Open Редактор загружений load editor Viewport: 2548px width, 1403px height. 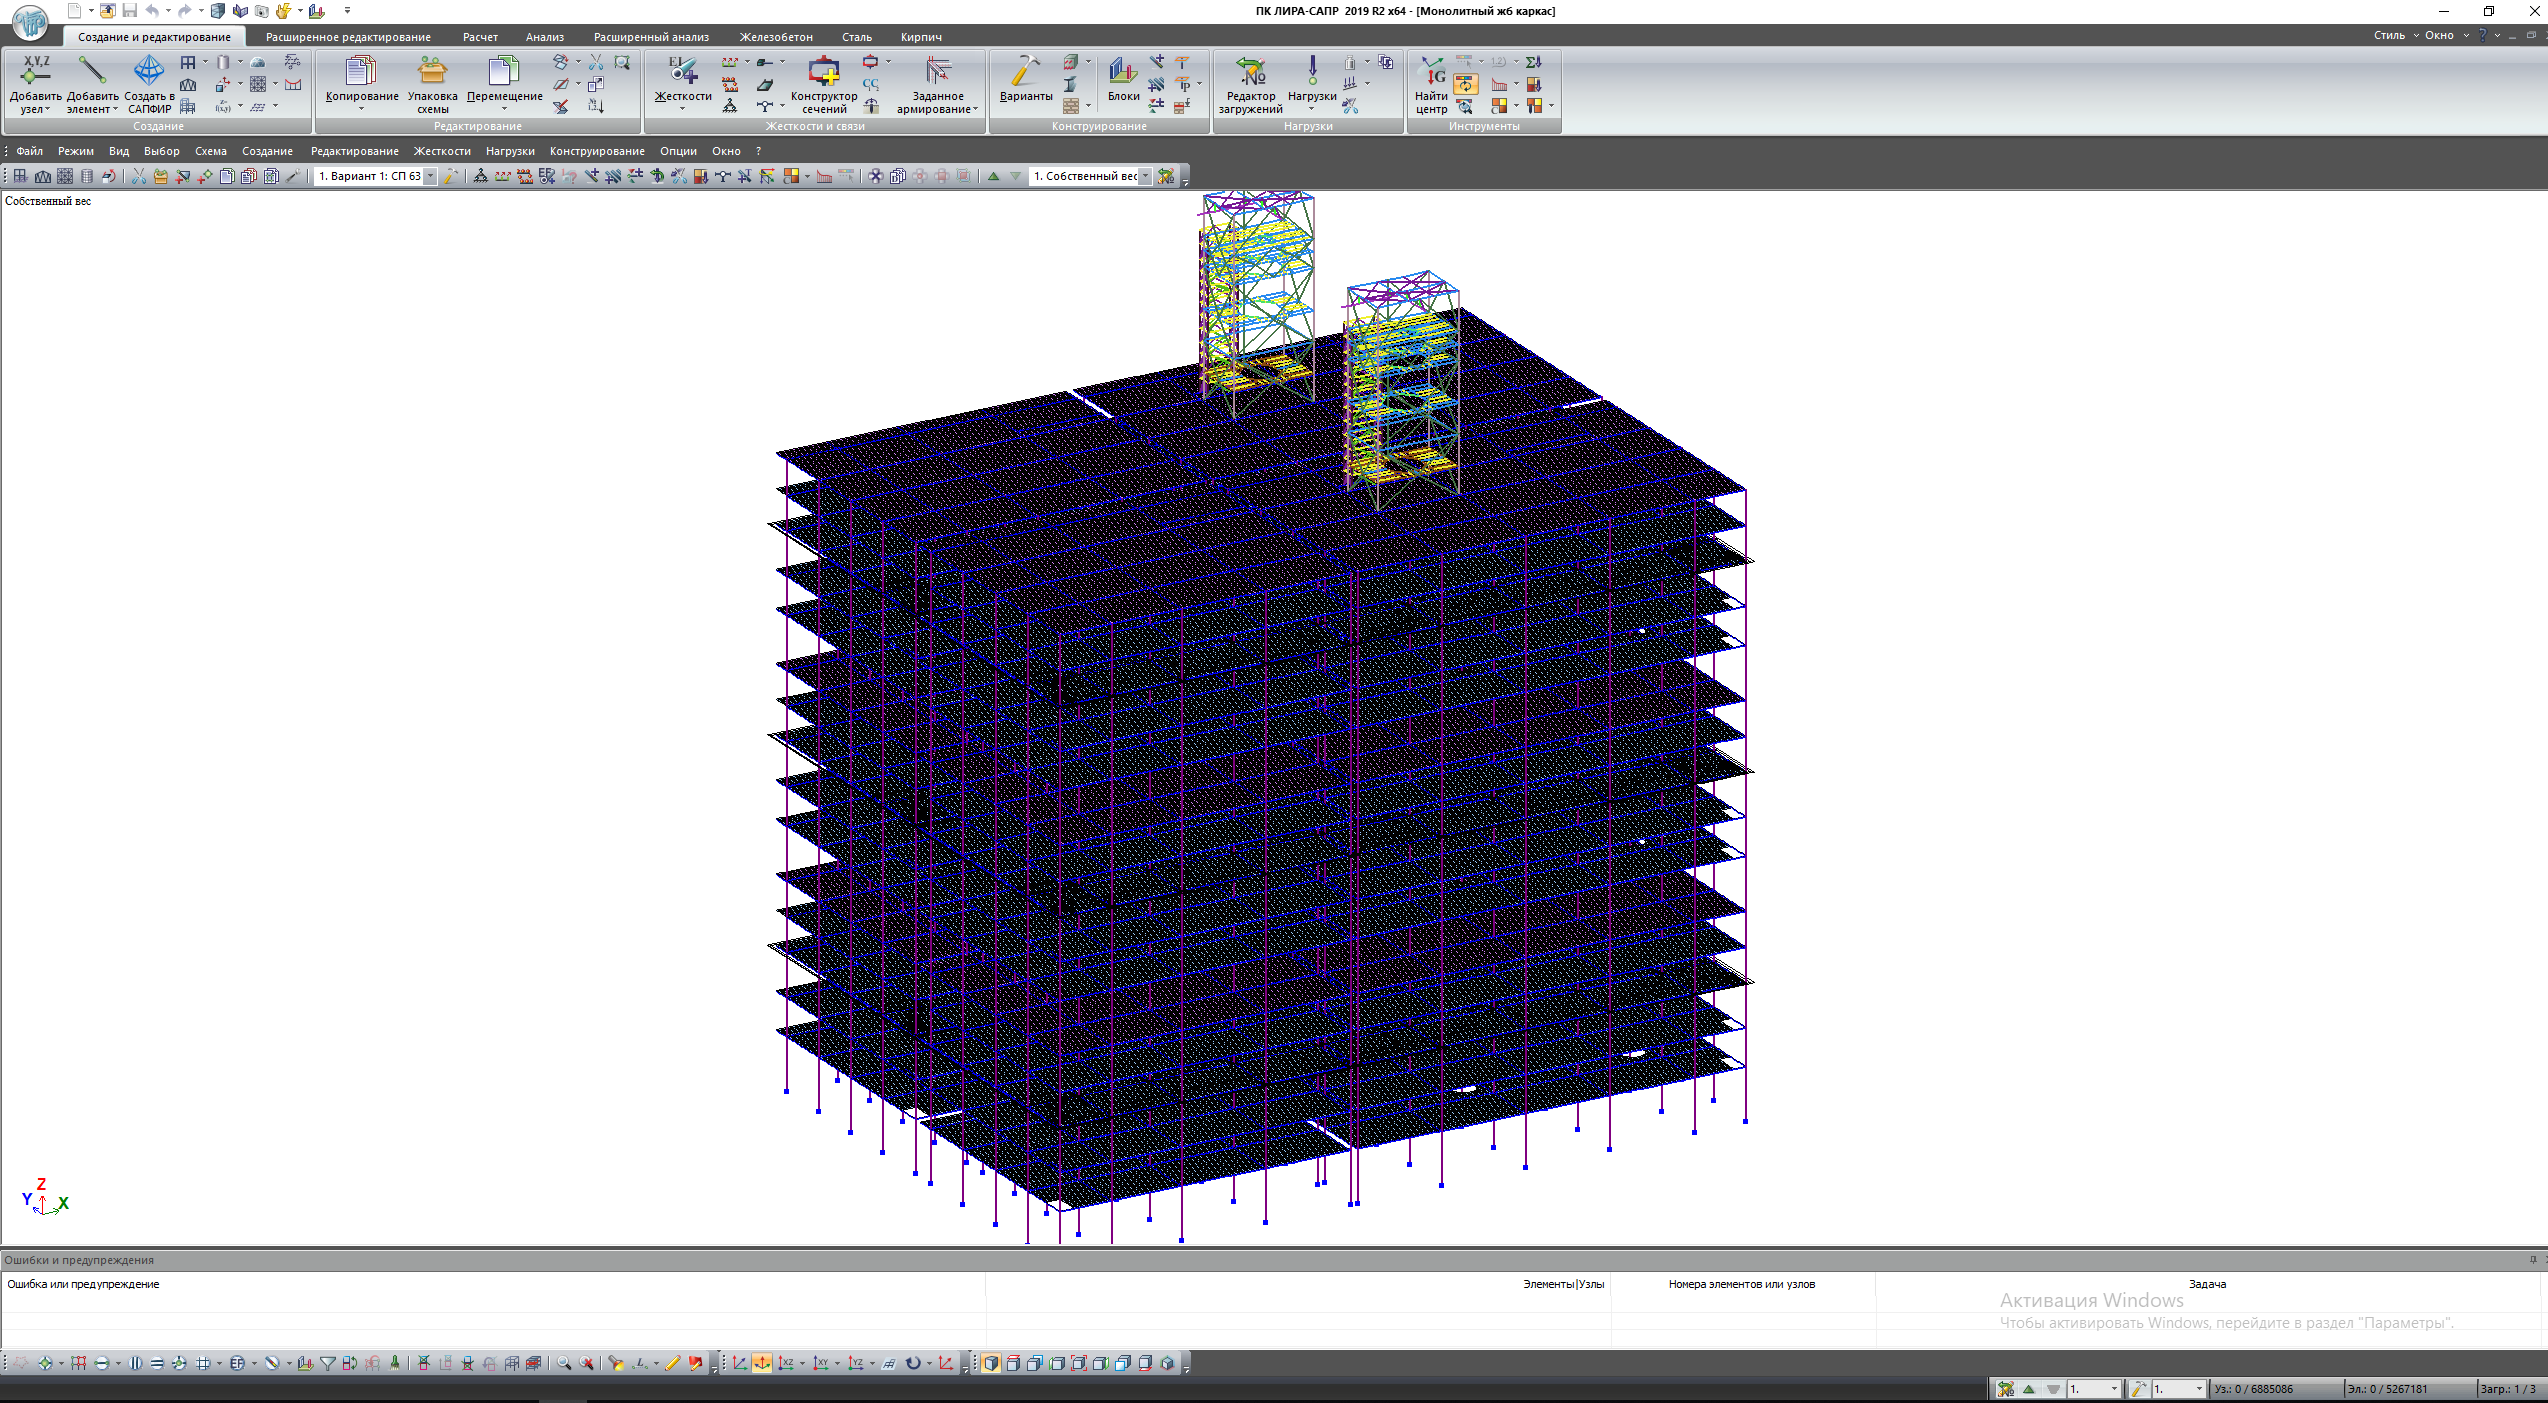point(1250,72)
